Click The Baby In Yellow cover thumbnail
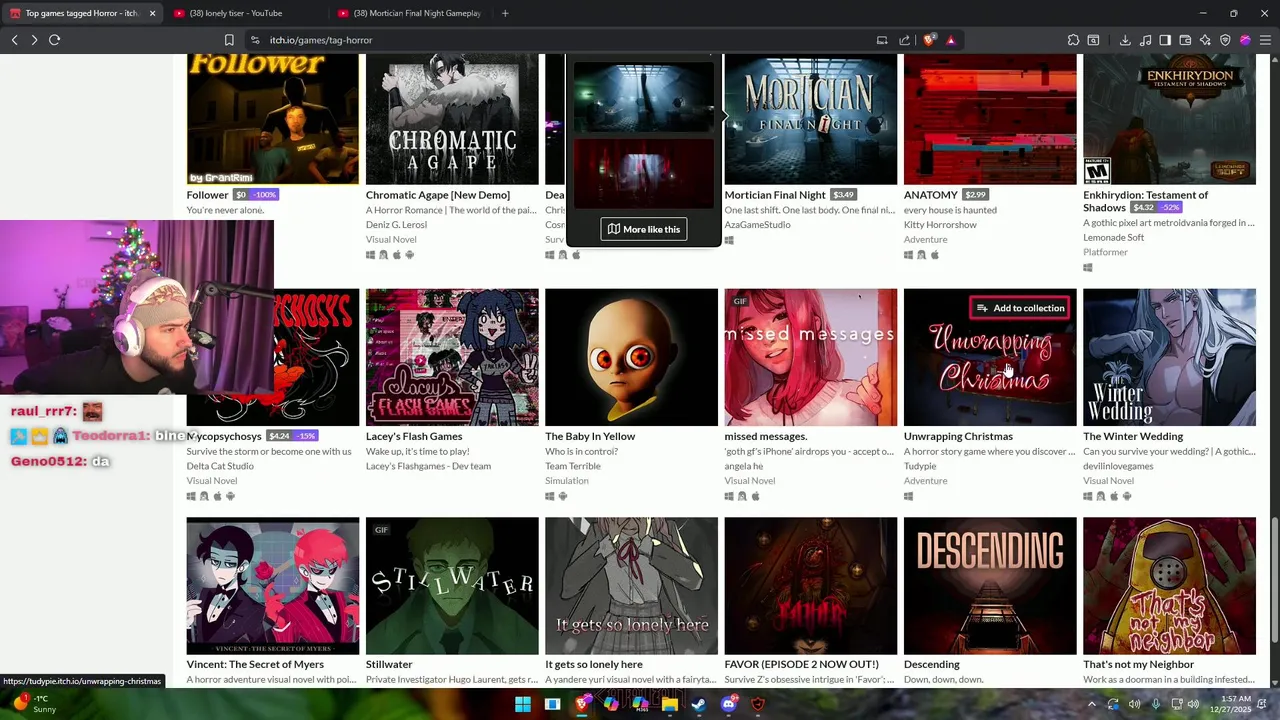This screenshot has height=720, width=1280. coord(631,357)
